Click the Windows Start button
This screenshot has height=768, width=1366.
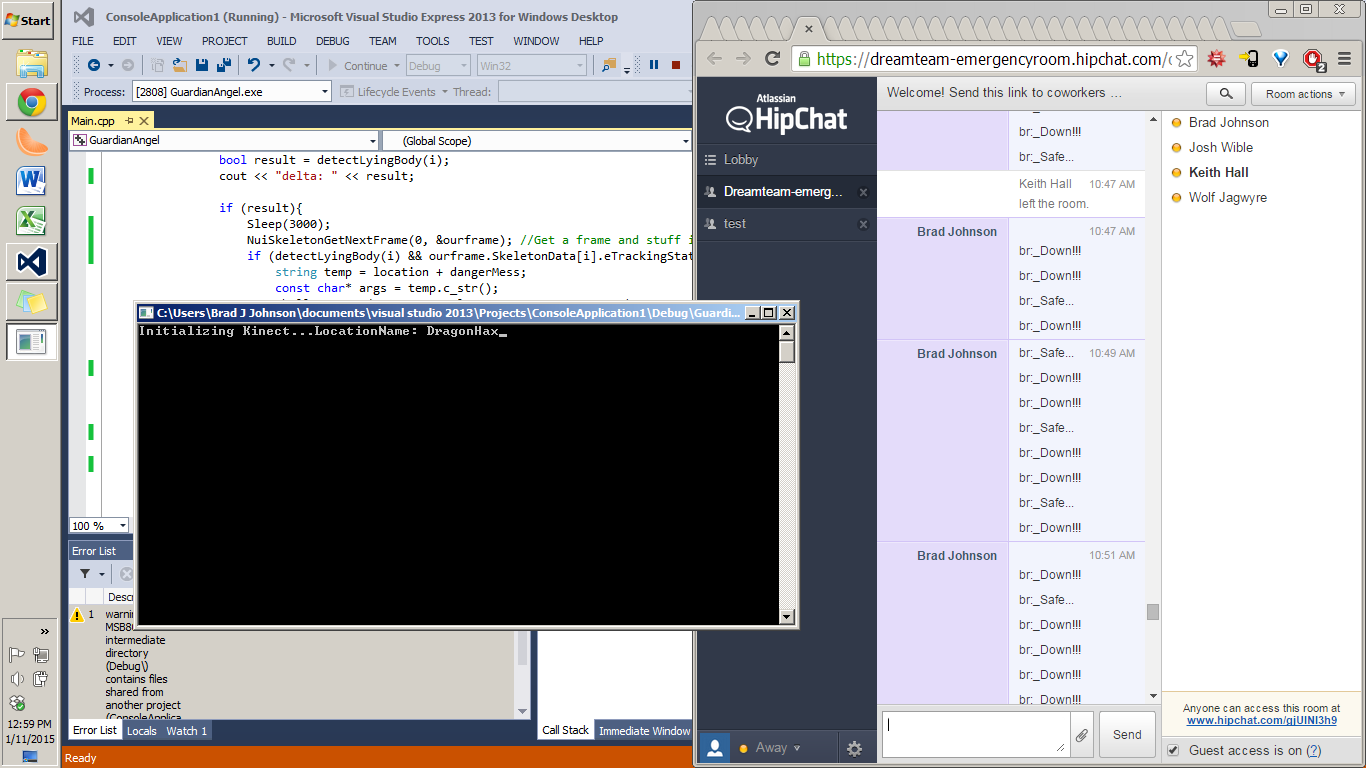(28, 20)
